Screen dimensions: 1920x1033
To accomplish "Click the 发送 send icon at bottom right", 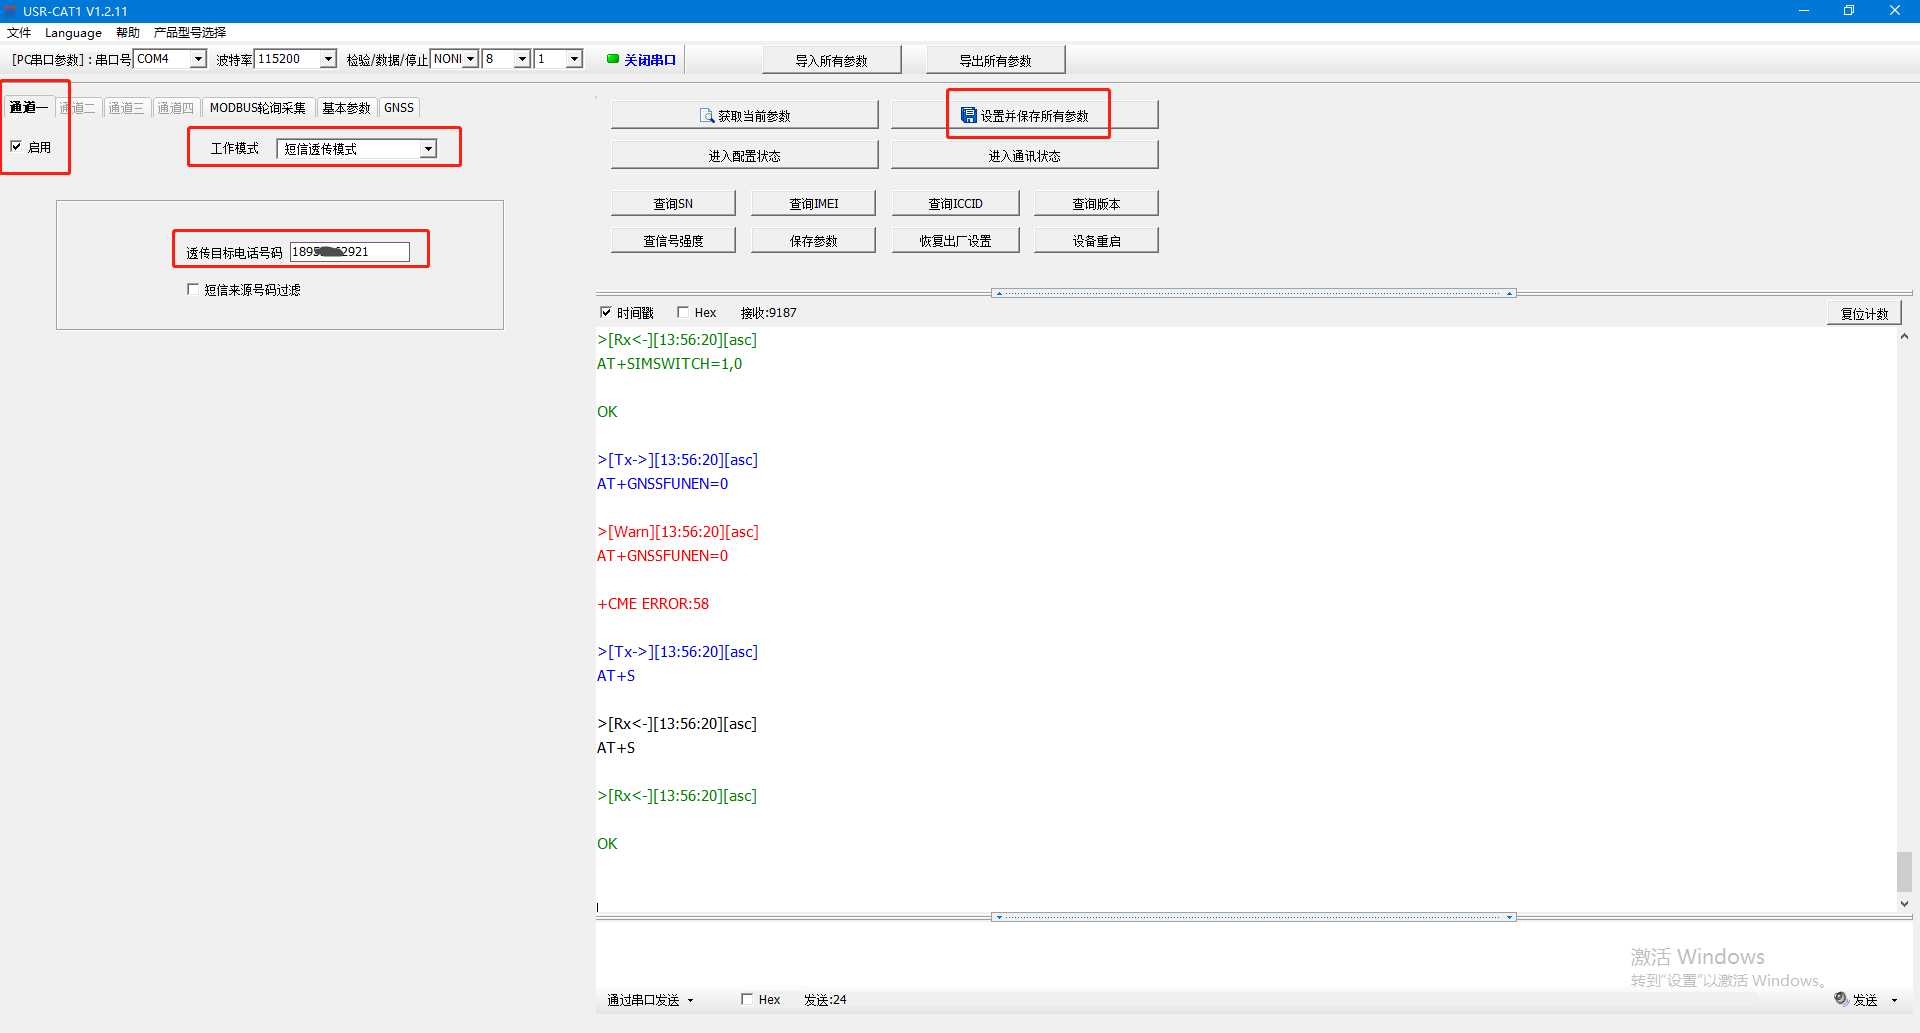I will tap(1841, 999).
